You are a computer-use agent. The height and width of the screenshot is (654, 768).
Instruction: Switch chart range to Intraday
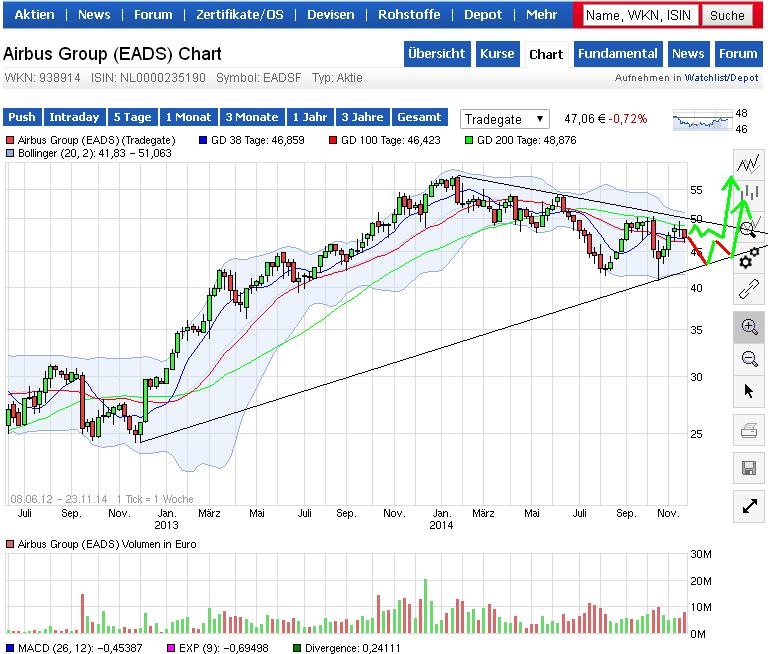click(74, 117)
